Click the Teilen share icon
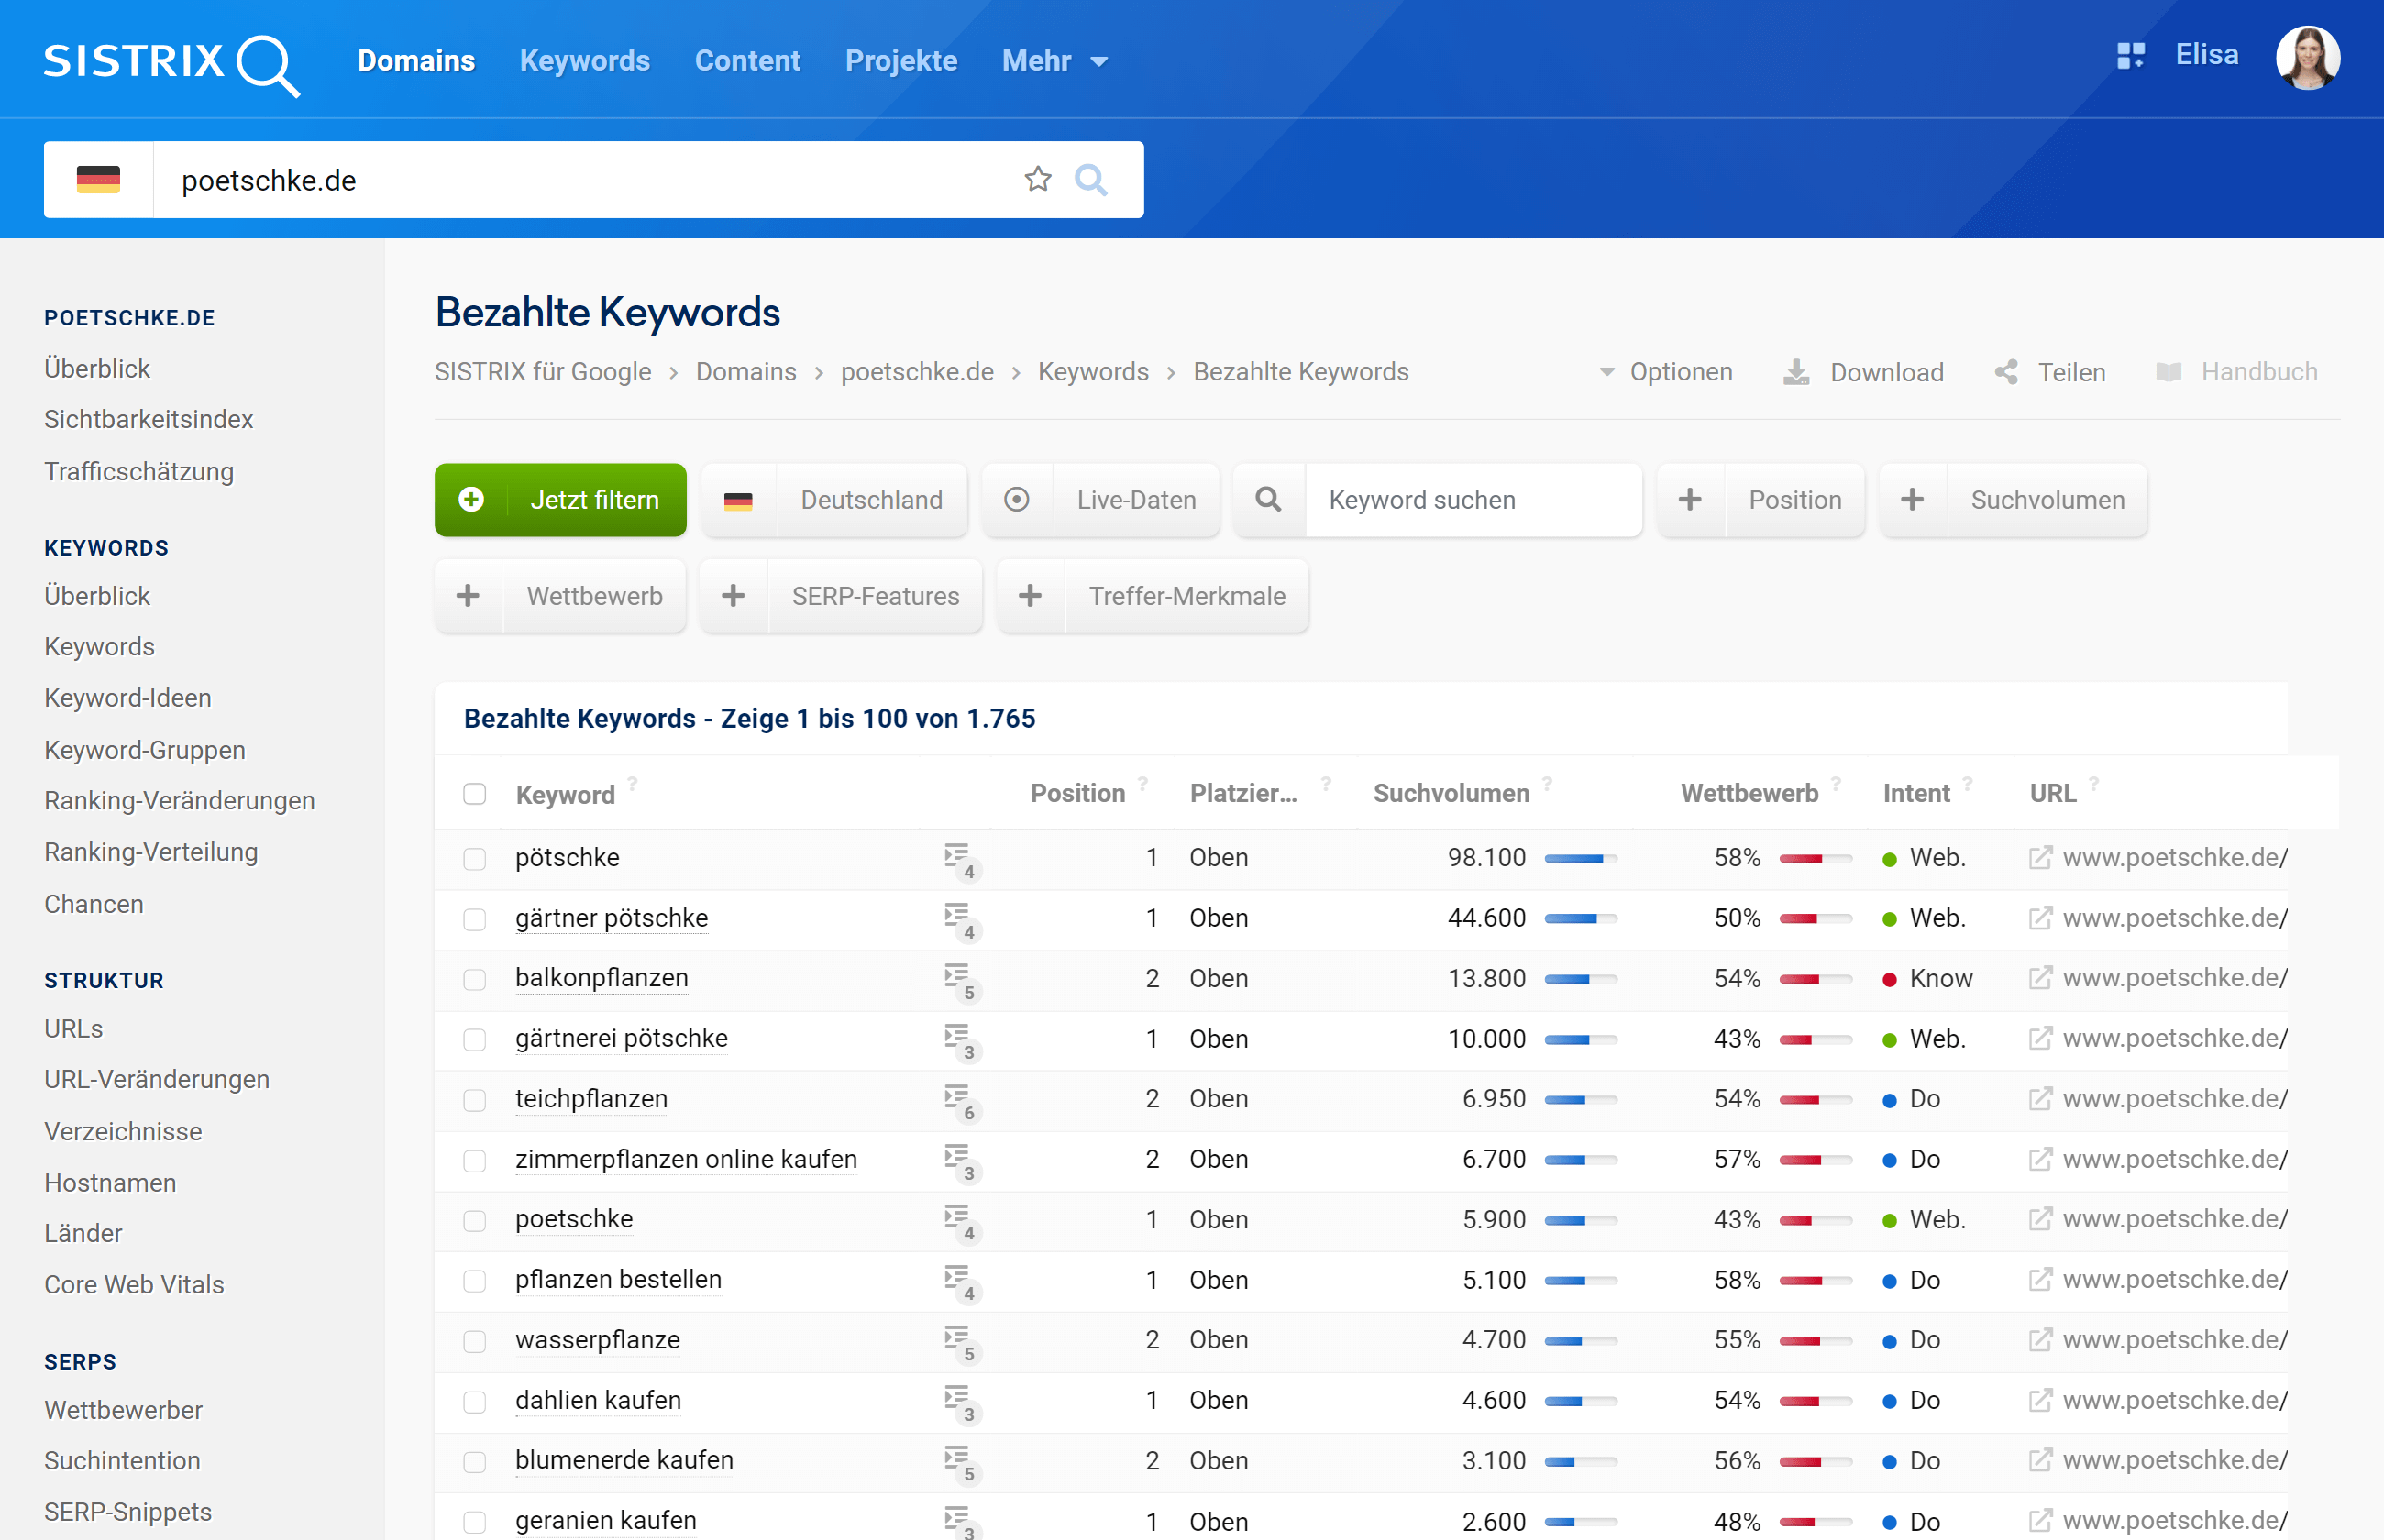The height and width of the screenshot is (1540, 2384). [x=2006, y=372]
